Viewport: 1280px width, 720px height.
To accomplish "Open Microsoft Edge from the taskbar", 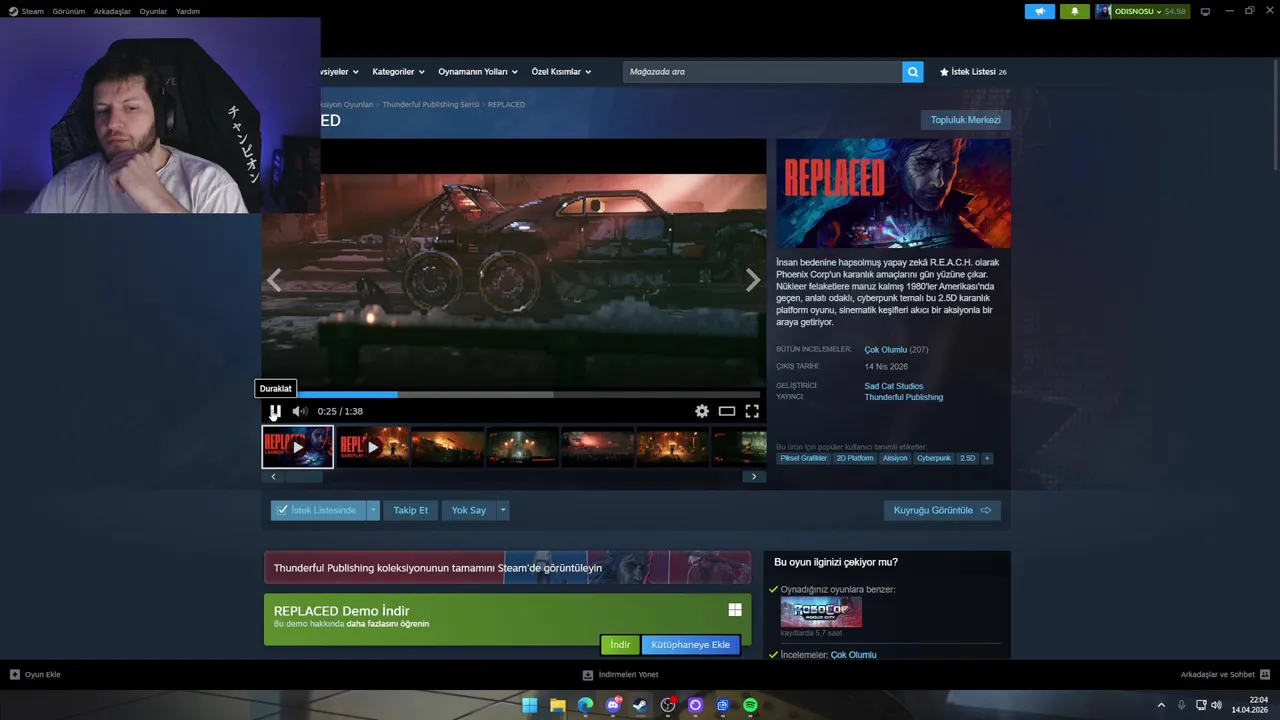I will pos(585,705).
